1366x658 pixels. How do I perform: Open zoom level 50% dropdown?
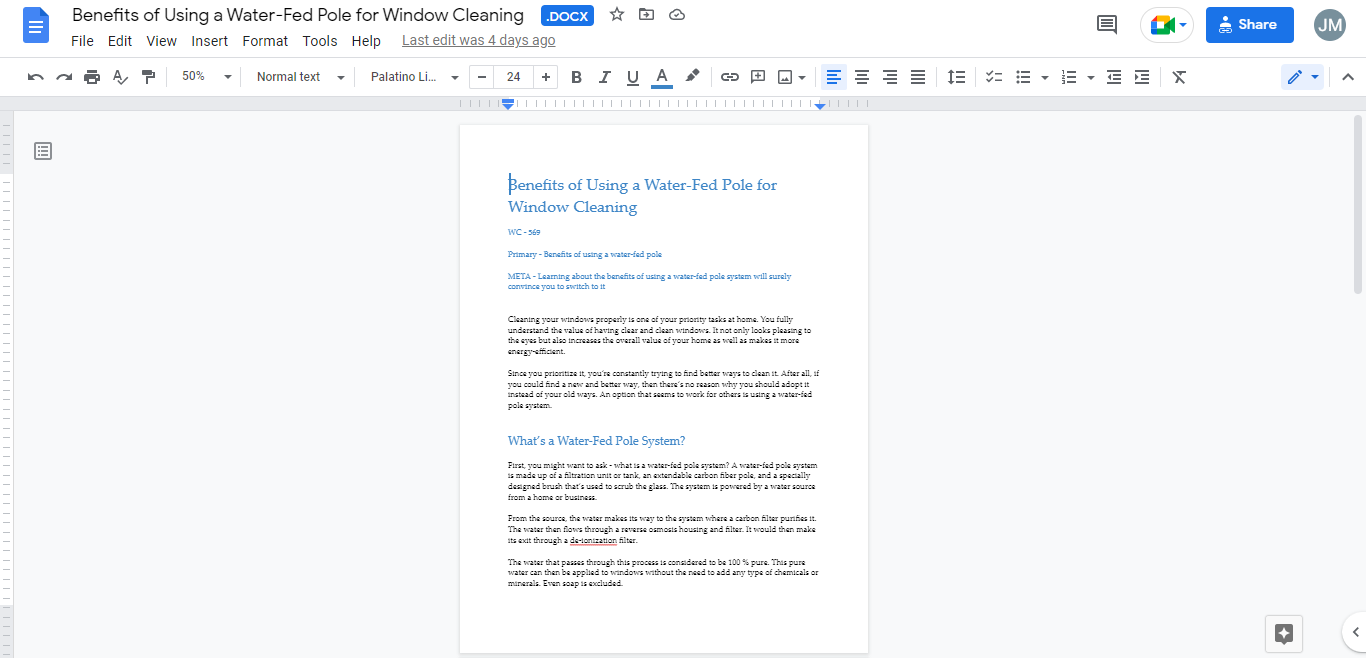(x=206, y=77)
